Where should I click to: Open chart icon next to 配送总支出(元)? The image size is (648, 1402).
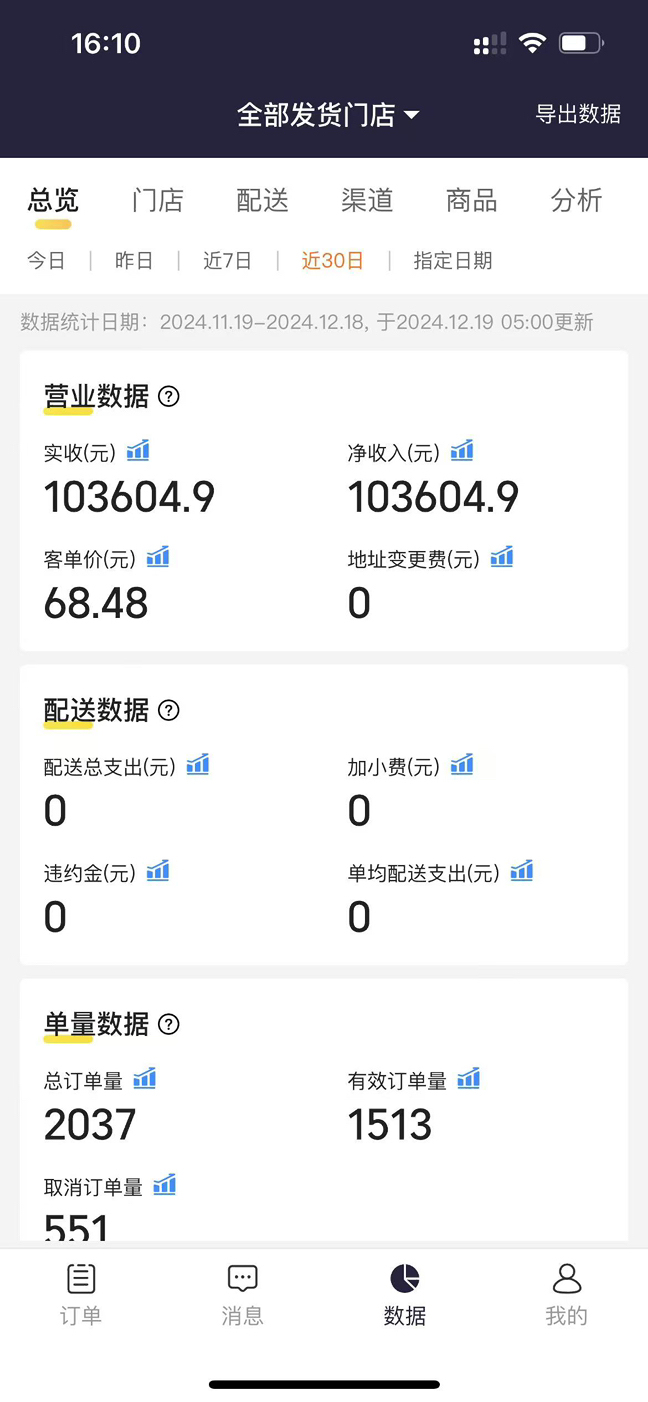click(x=198, y=765)
